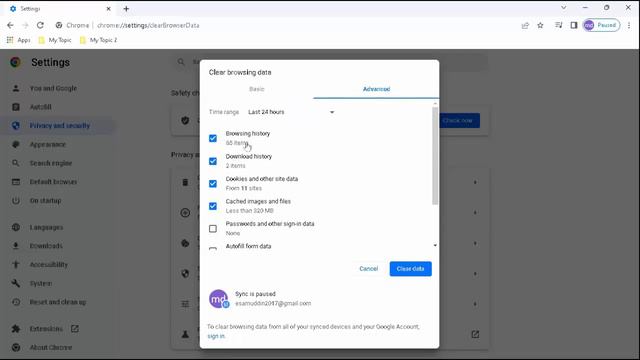
Task: Check Passwords and other sign-in data checkbox
Action: [213, 229]
